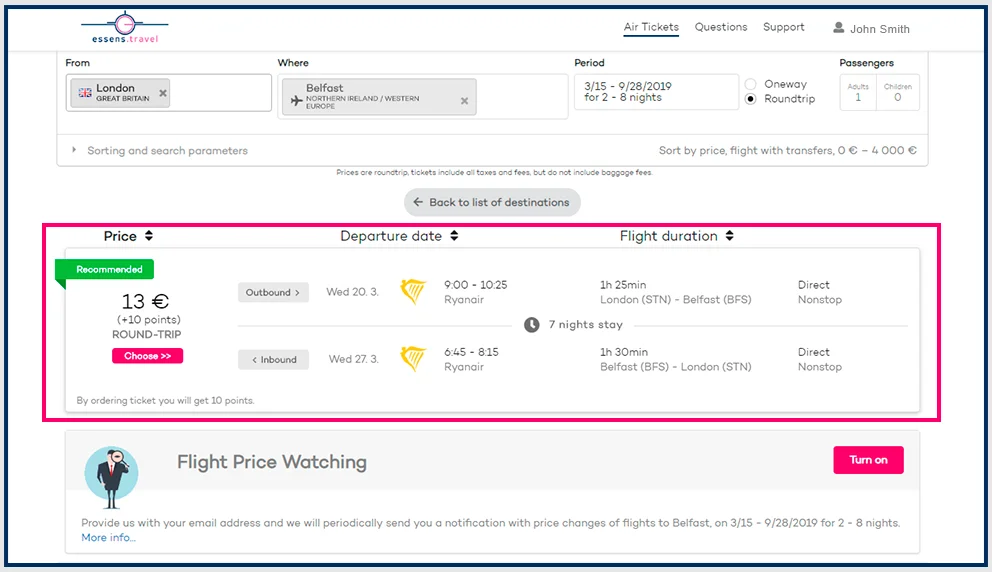Click the clock icon by 7 nights stay
Image resolution: width=992 pixels, height=572 pixels.
[532, 325]
